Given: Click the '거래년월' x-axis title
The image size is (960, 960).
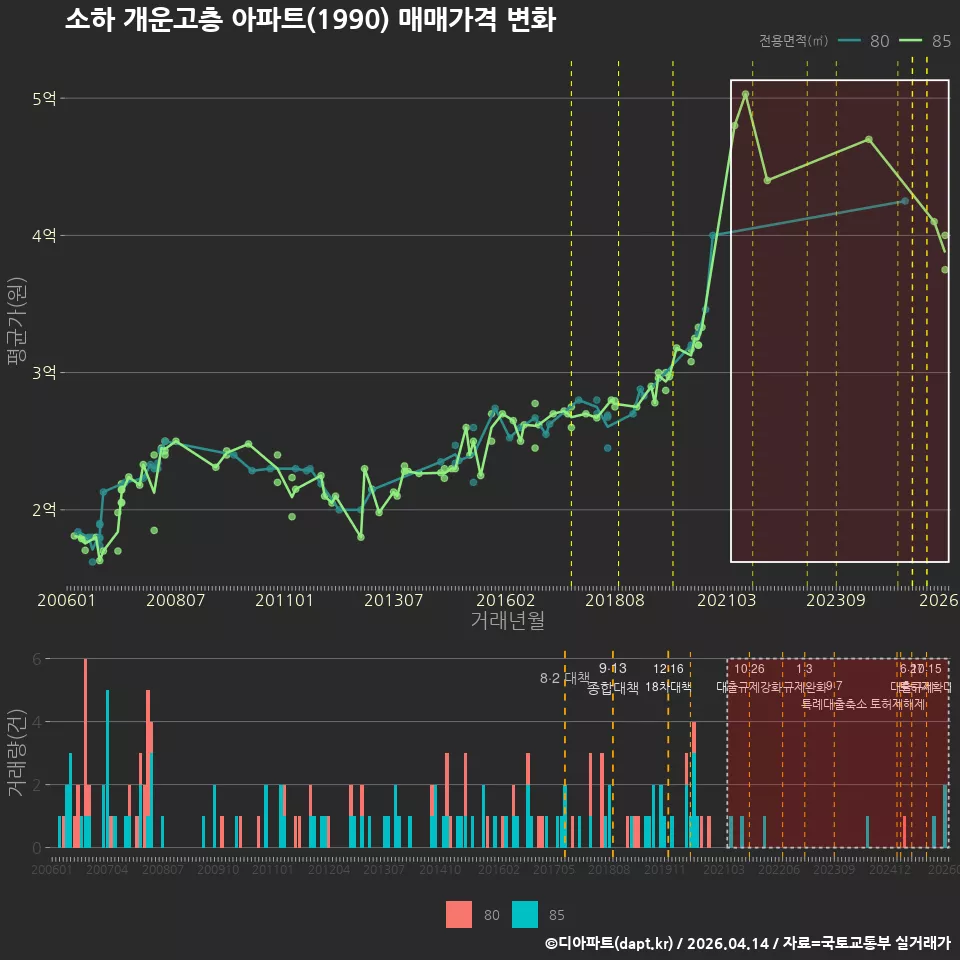Looking at the screenshot, I should 508,620.
